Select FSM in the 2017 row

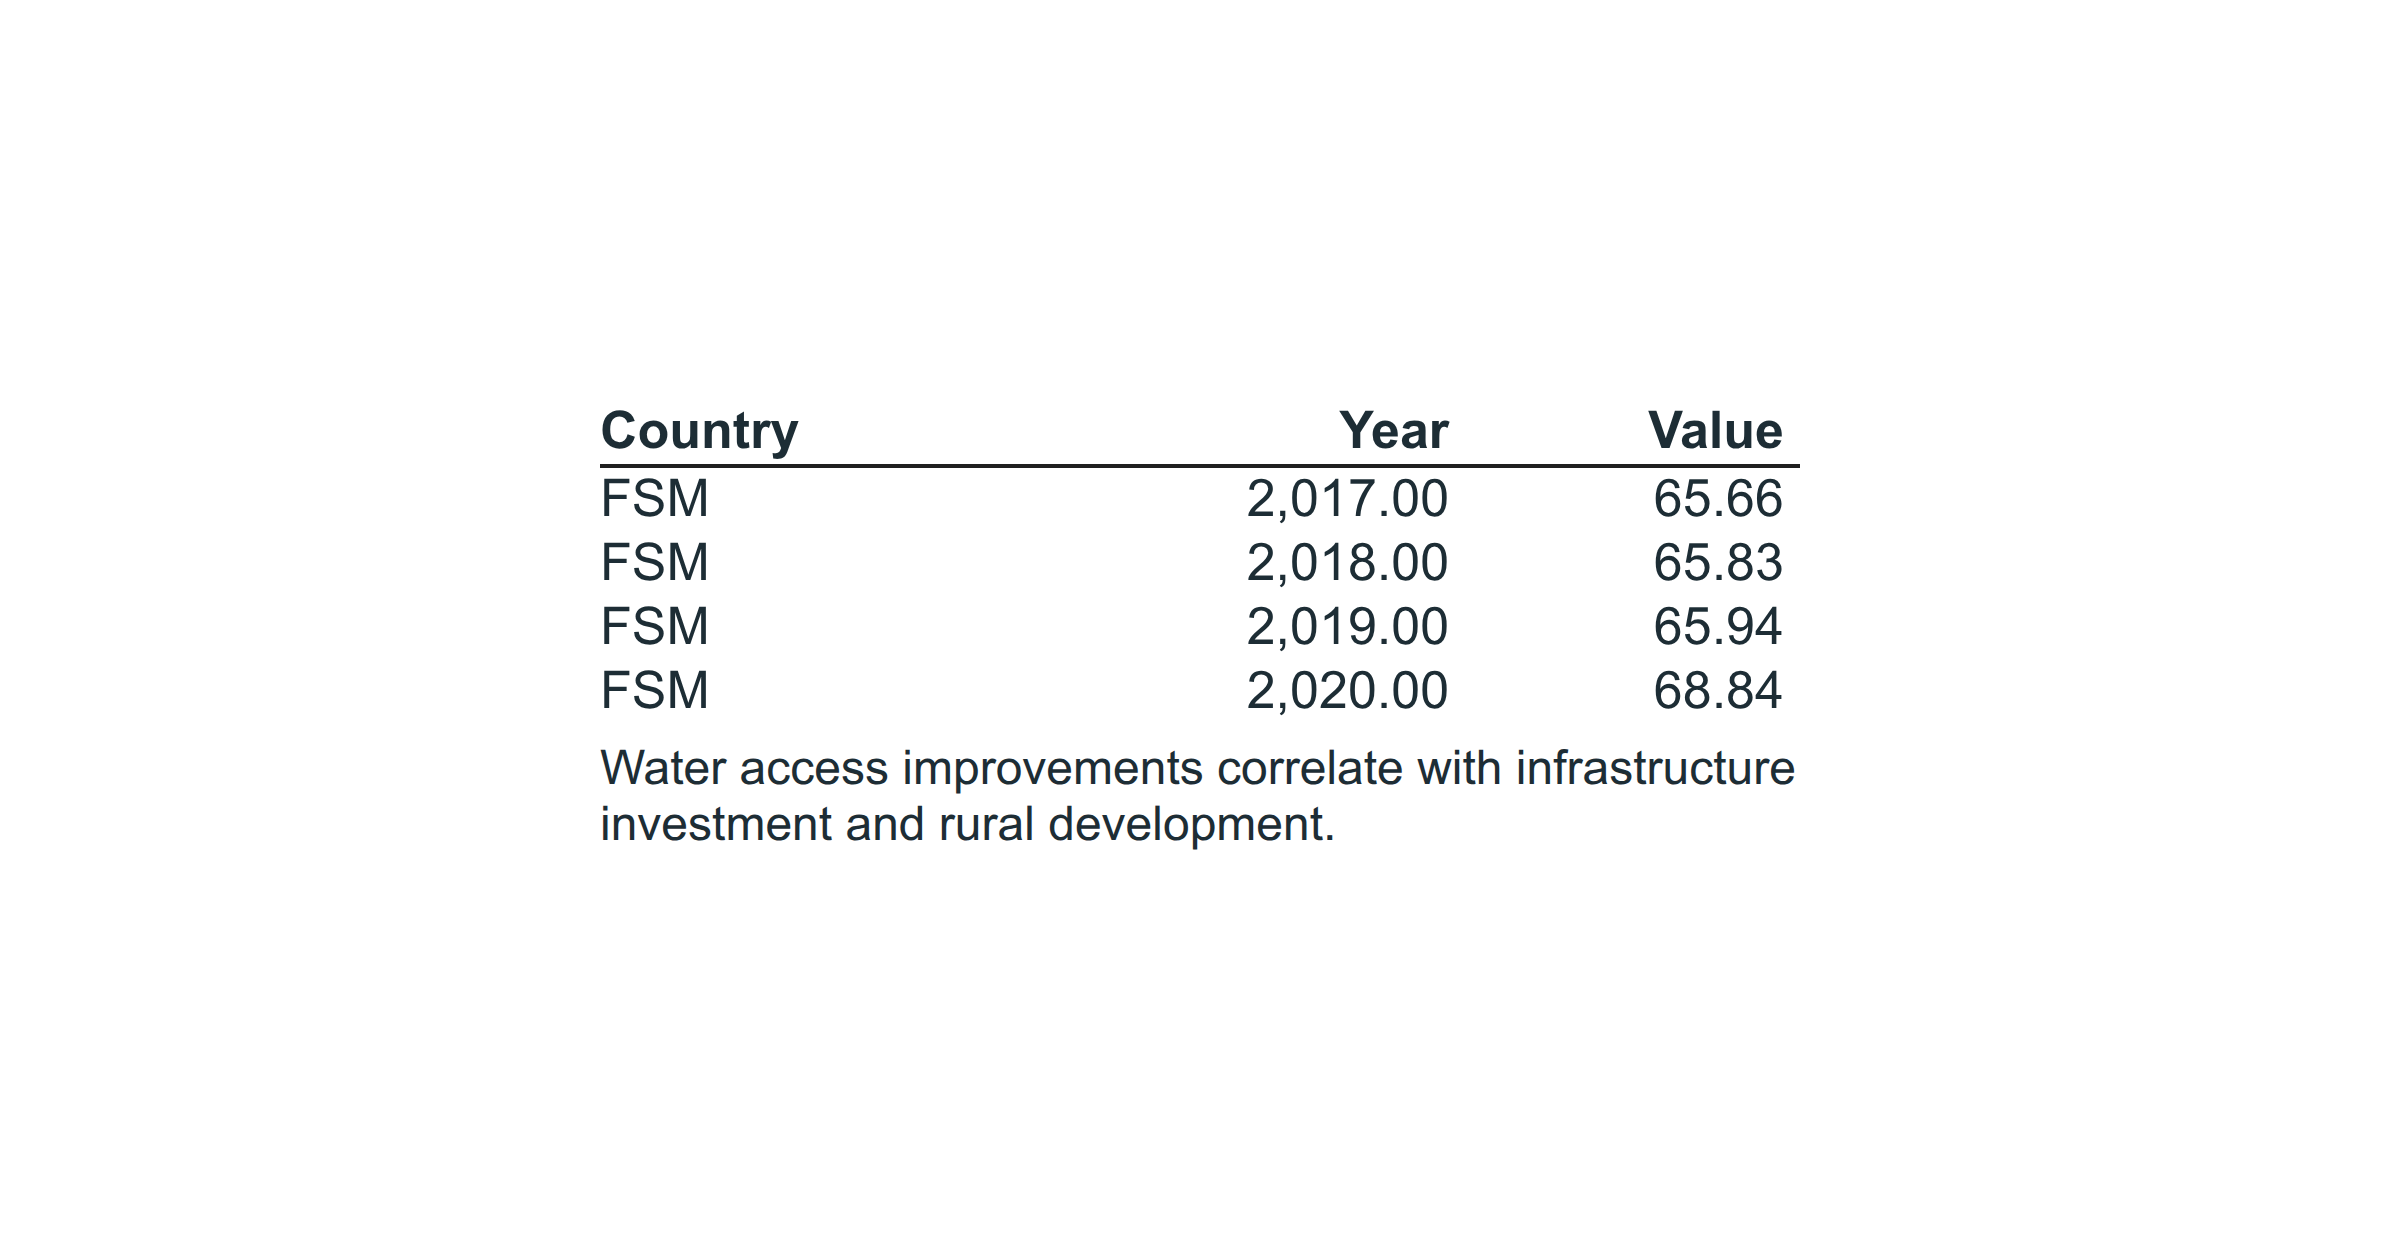[x=655, y=499]
